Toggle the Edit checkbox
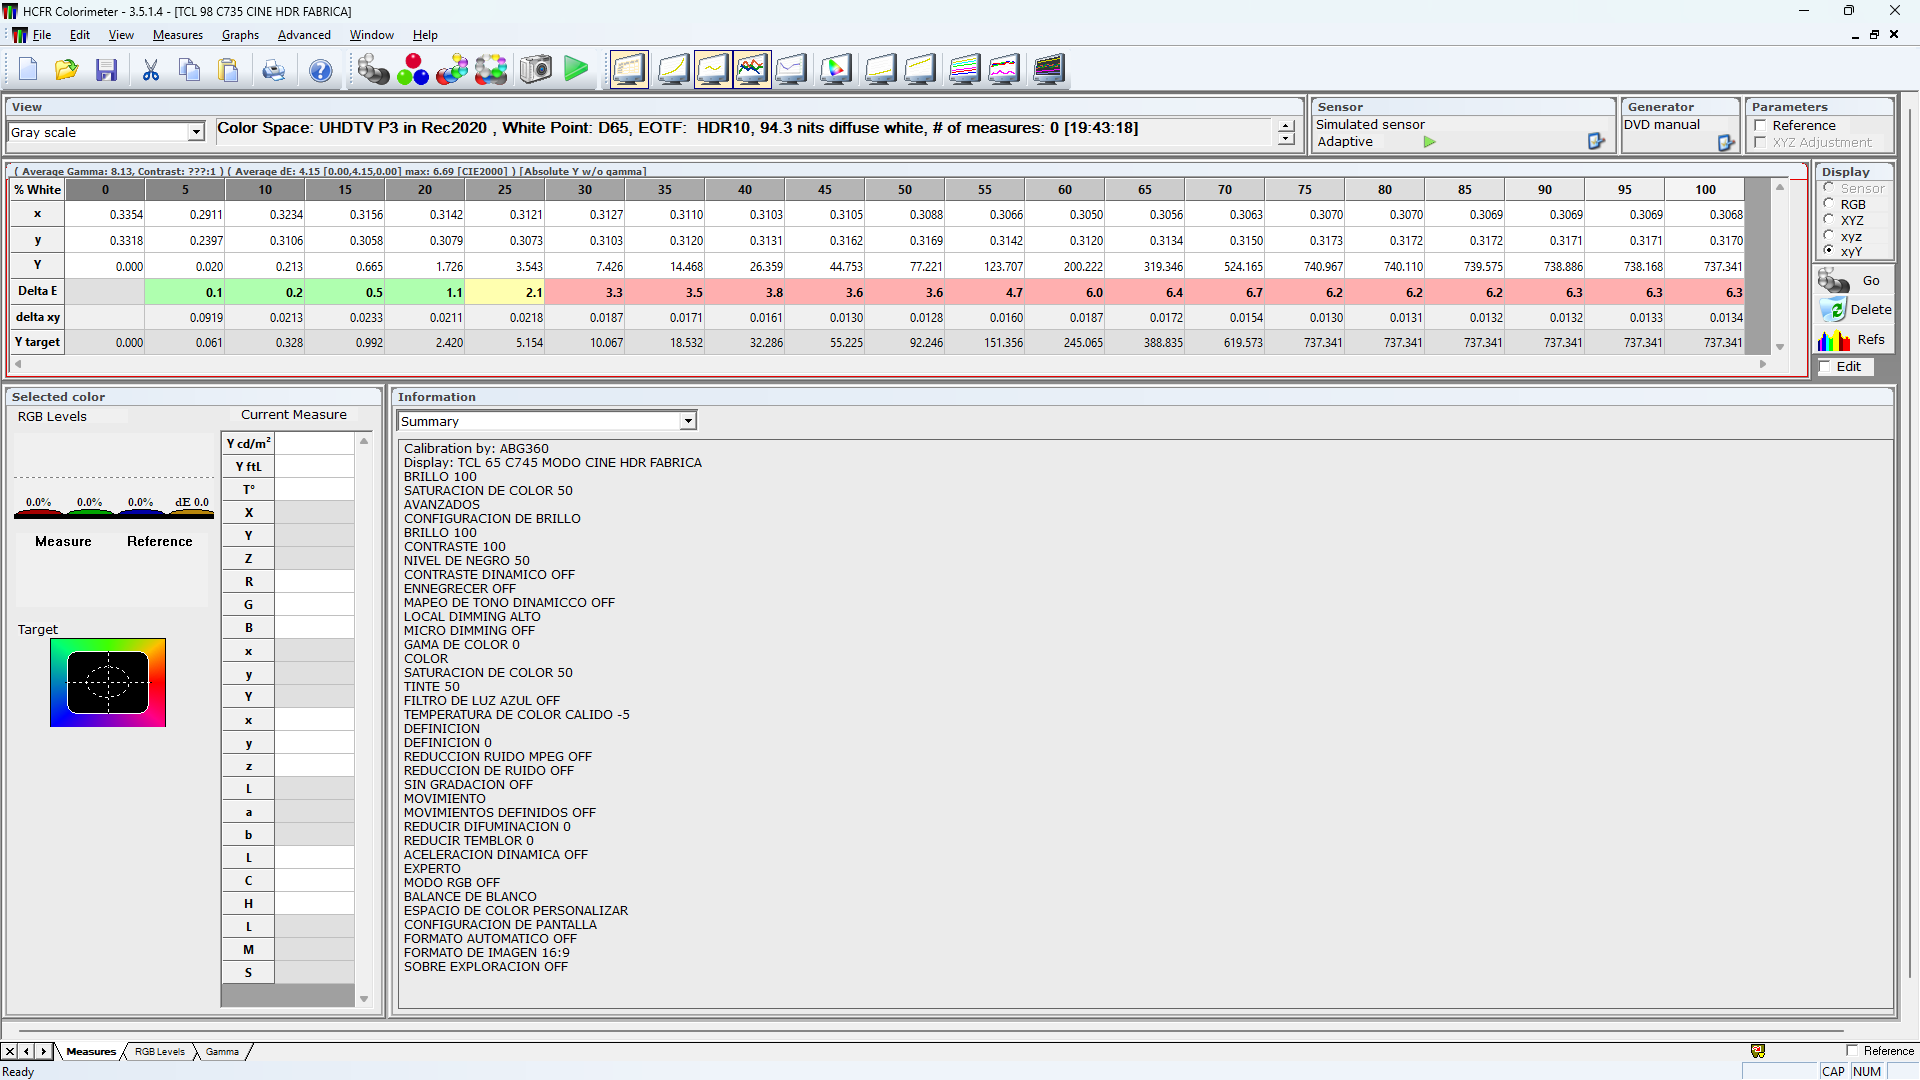This screenshot has width=1920, height=1080. pyautogui.click(x=1825, y=367)
